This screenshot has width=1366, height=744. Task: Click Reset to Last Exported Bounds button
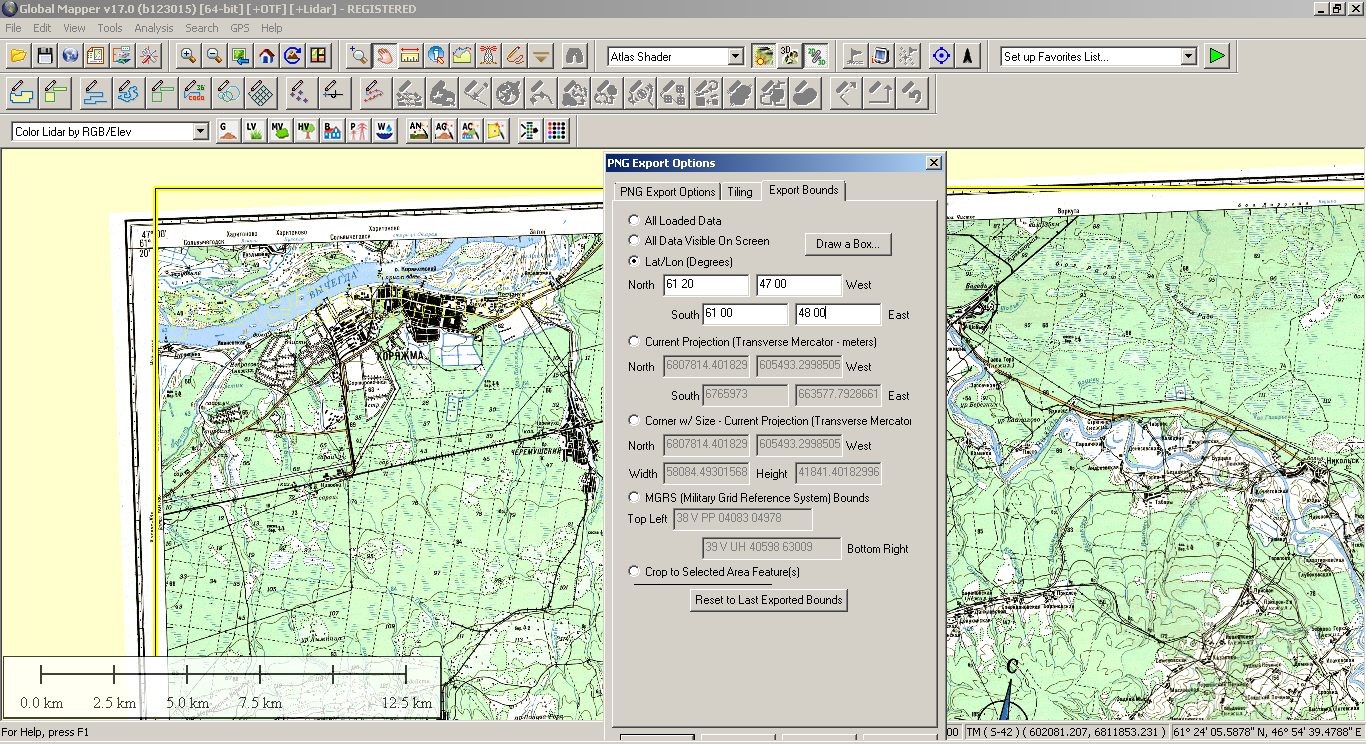[769, 600]
